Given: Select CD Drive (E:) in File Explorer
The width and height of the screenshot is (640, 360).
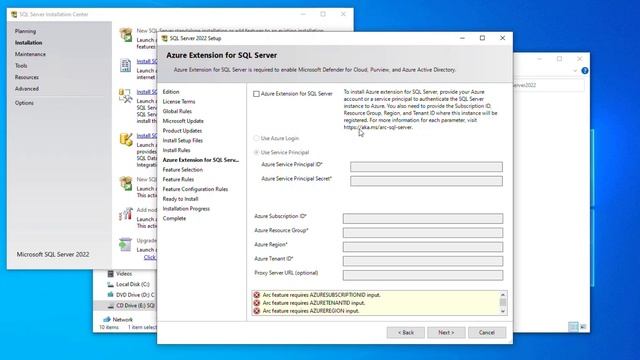Looking at the screenshot, I should pos(135,306).
